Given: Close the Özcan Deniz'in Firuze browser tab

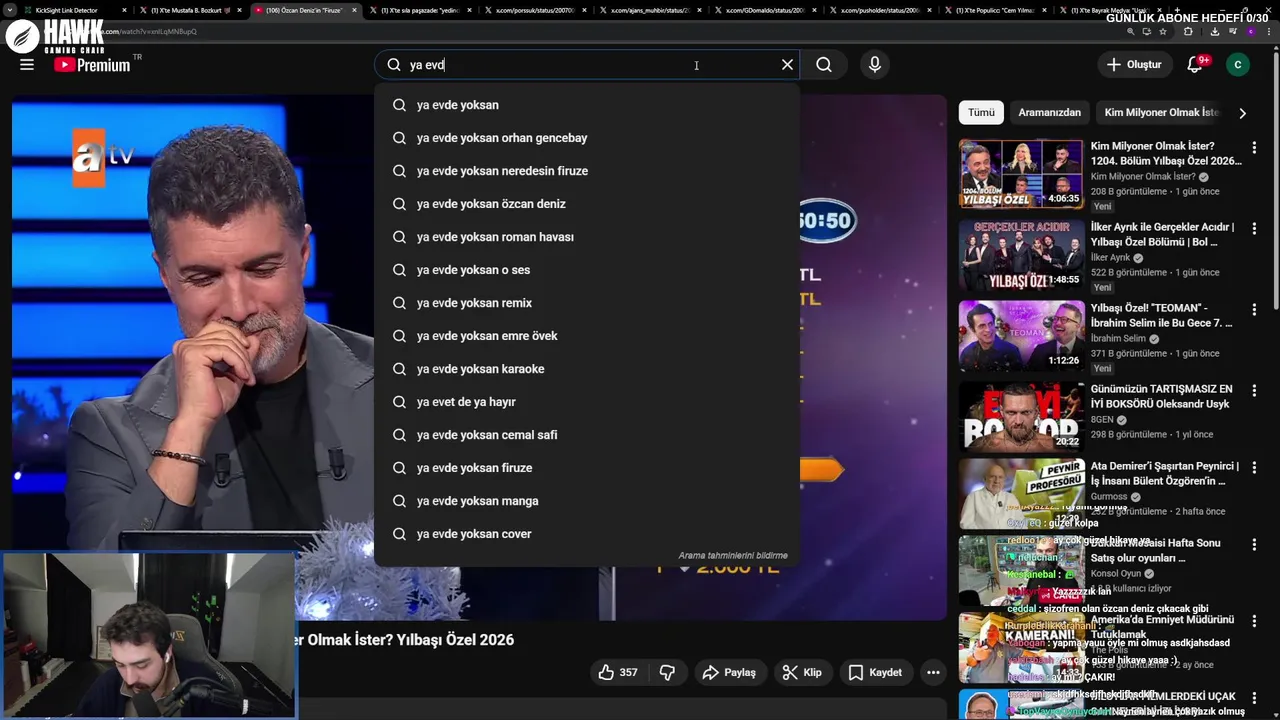Looking at the screenshot, I should (x=354, y=10).
